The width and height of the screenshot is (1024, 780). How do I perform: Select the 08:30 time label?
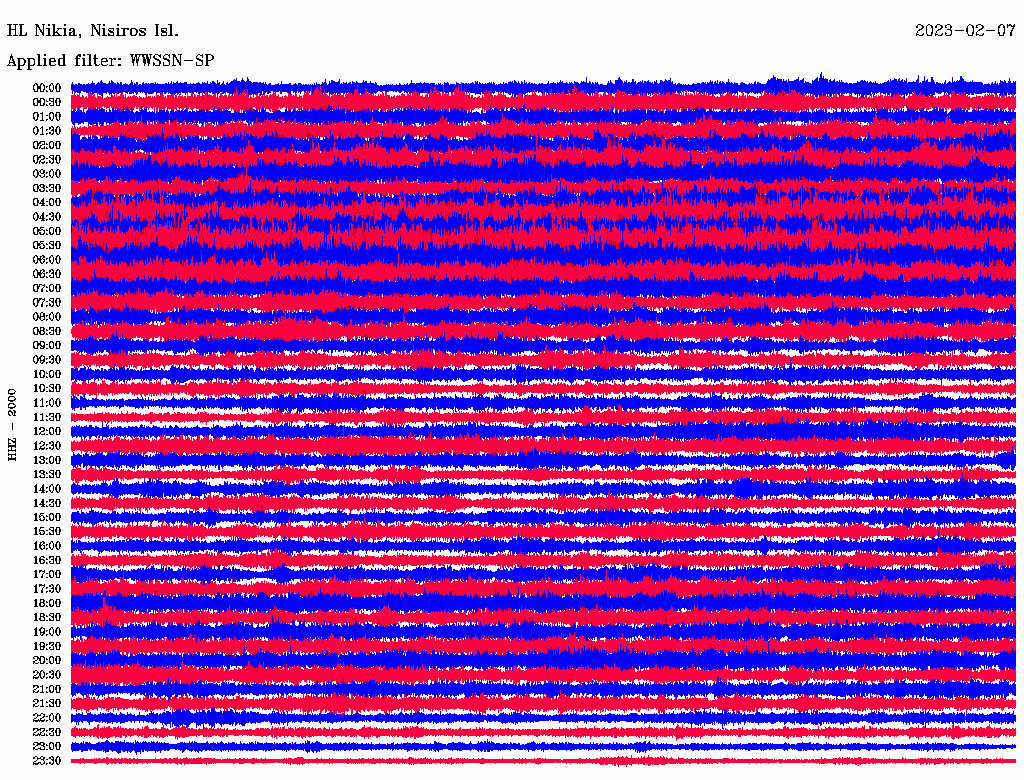pyautogui.click(x=47, y=331)
